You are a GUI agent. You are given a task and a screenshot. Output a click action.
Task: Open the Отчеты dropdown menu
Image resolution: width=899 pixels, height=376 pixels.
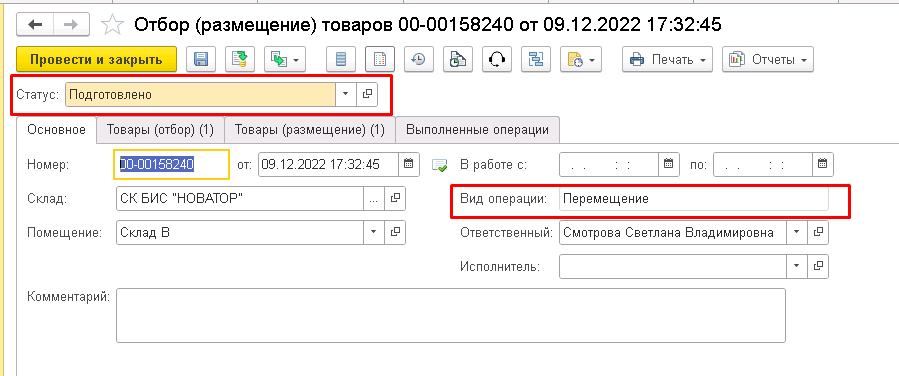768,60
